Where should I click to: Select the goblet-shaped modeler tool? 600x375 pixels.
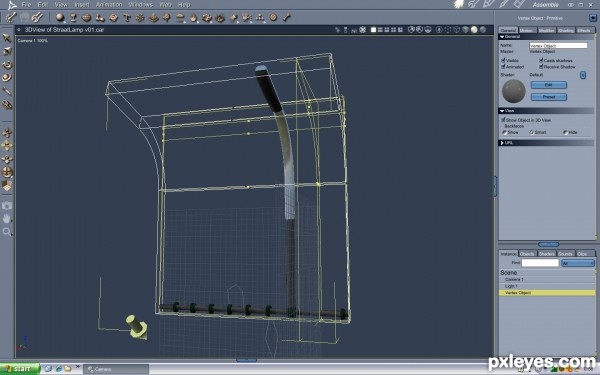[73, 17]
